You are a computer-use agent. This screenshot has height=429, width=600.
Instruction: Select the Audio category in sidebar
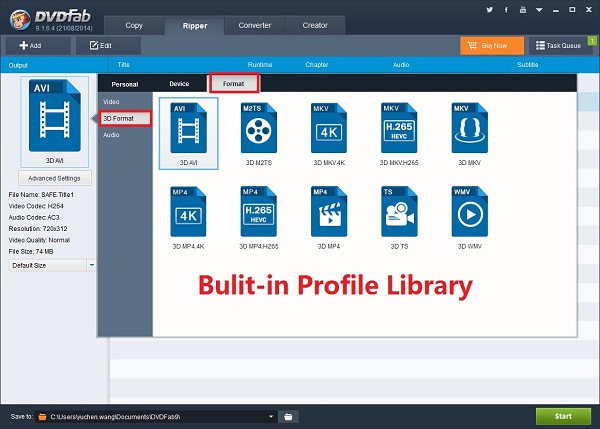point(111,135)
